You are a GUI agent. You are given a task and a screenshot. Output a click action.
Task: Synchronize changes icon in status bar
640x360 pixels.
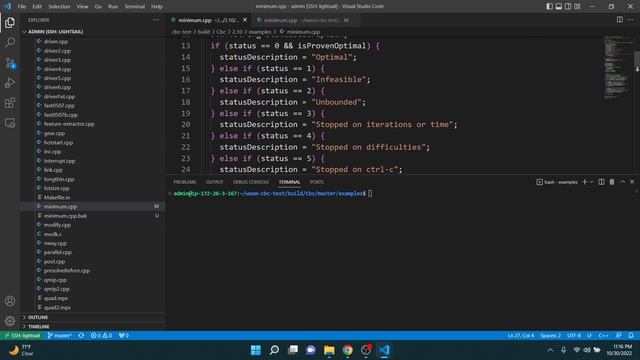coord(81,336)
